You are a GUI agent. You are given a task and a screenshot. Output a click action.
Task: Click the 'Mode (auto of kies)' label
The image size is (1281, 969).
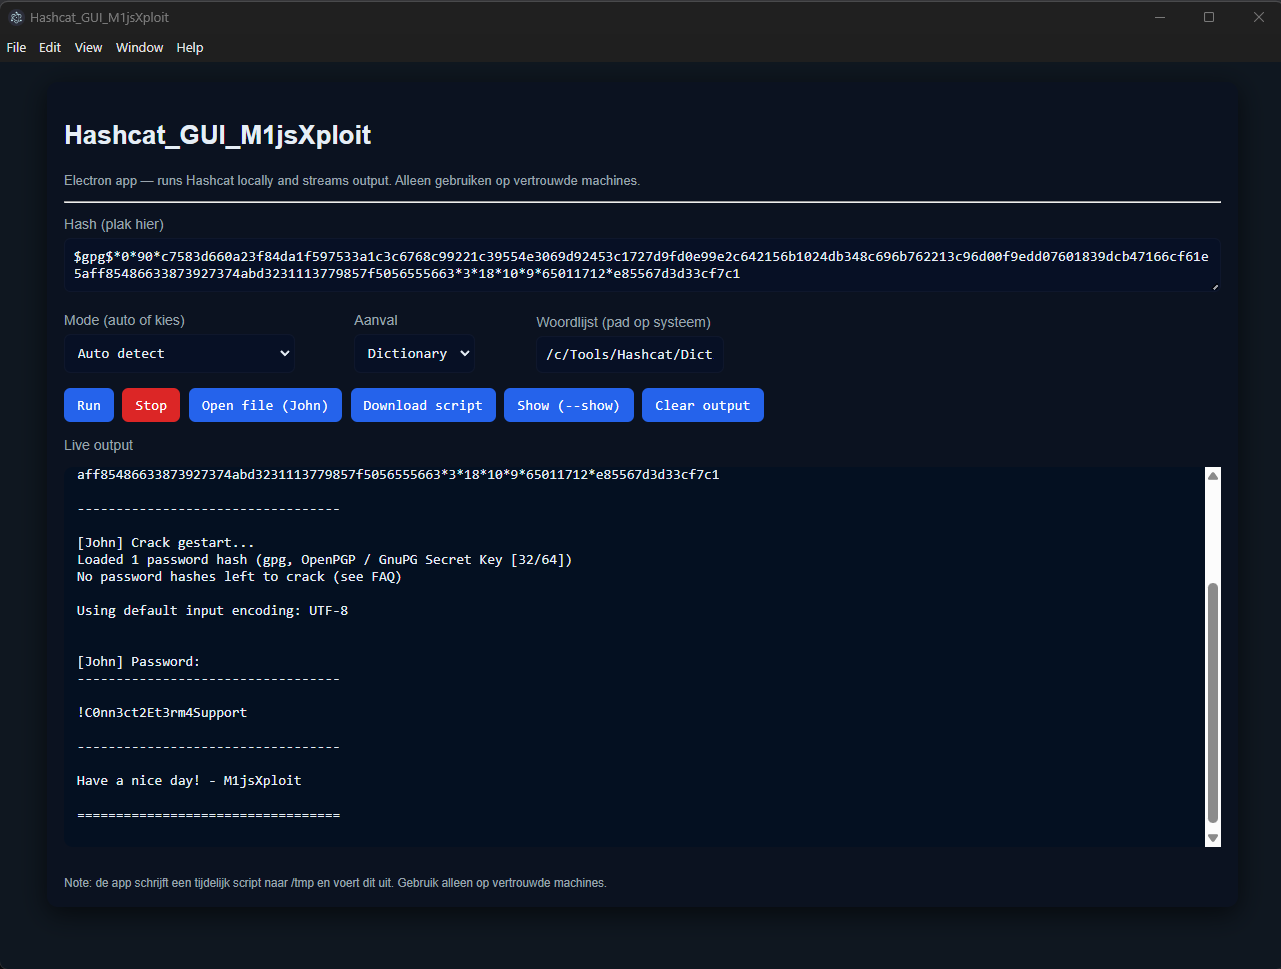pos(125,320)
